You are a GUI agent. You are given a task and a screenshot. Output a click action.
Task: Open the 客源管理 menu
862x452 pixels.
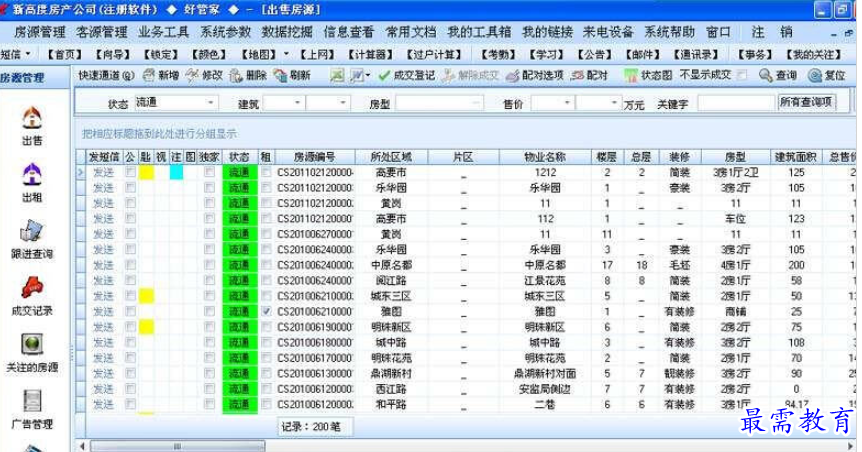point(102,32)
